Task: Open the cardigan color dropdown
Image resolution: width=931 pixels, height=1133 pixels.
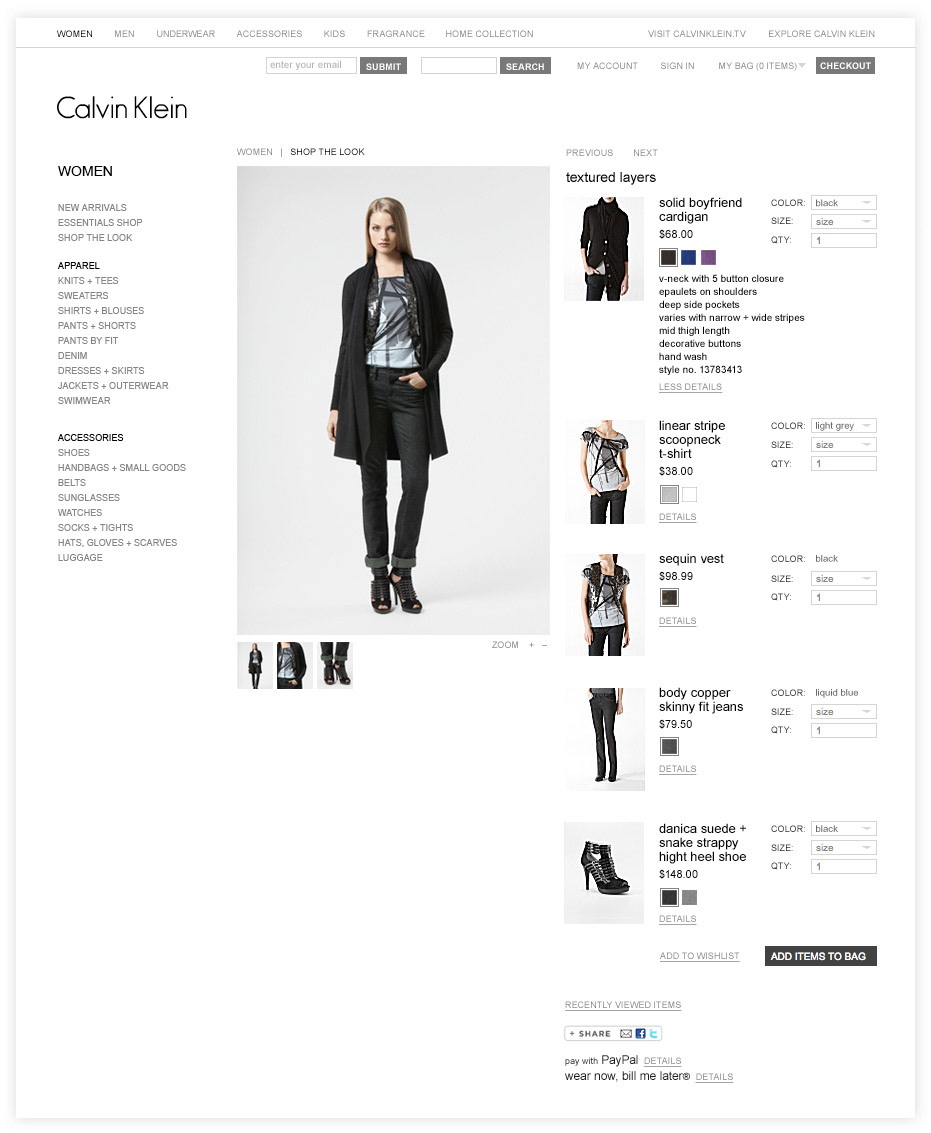Action: pyautogui.click(x=844, y=203)
